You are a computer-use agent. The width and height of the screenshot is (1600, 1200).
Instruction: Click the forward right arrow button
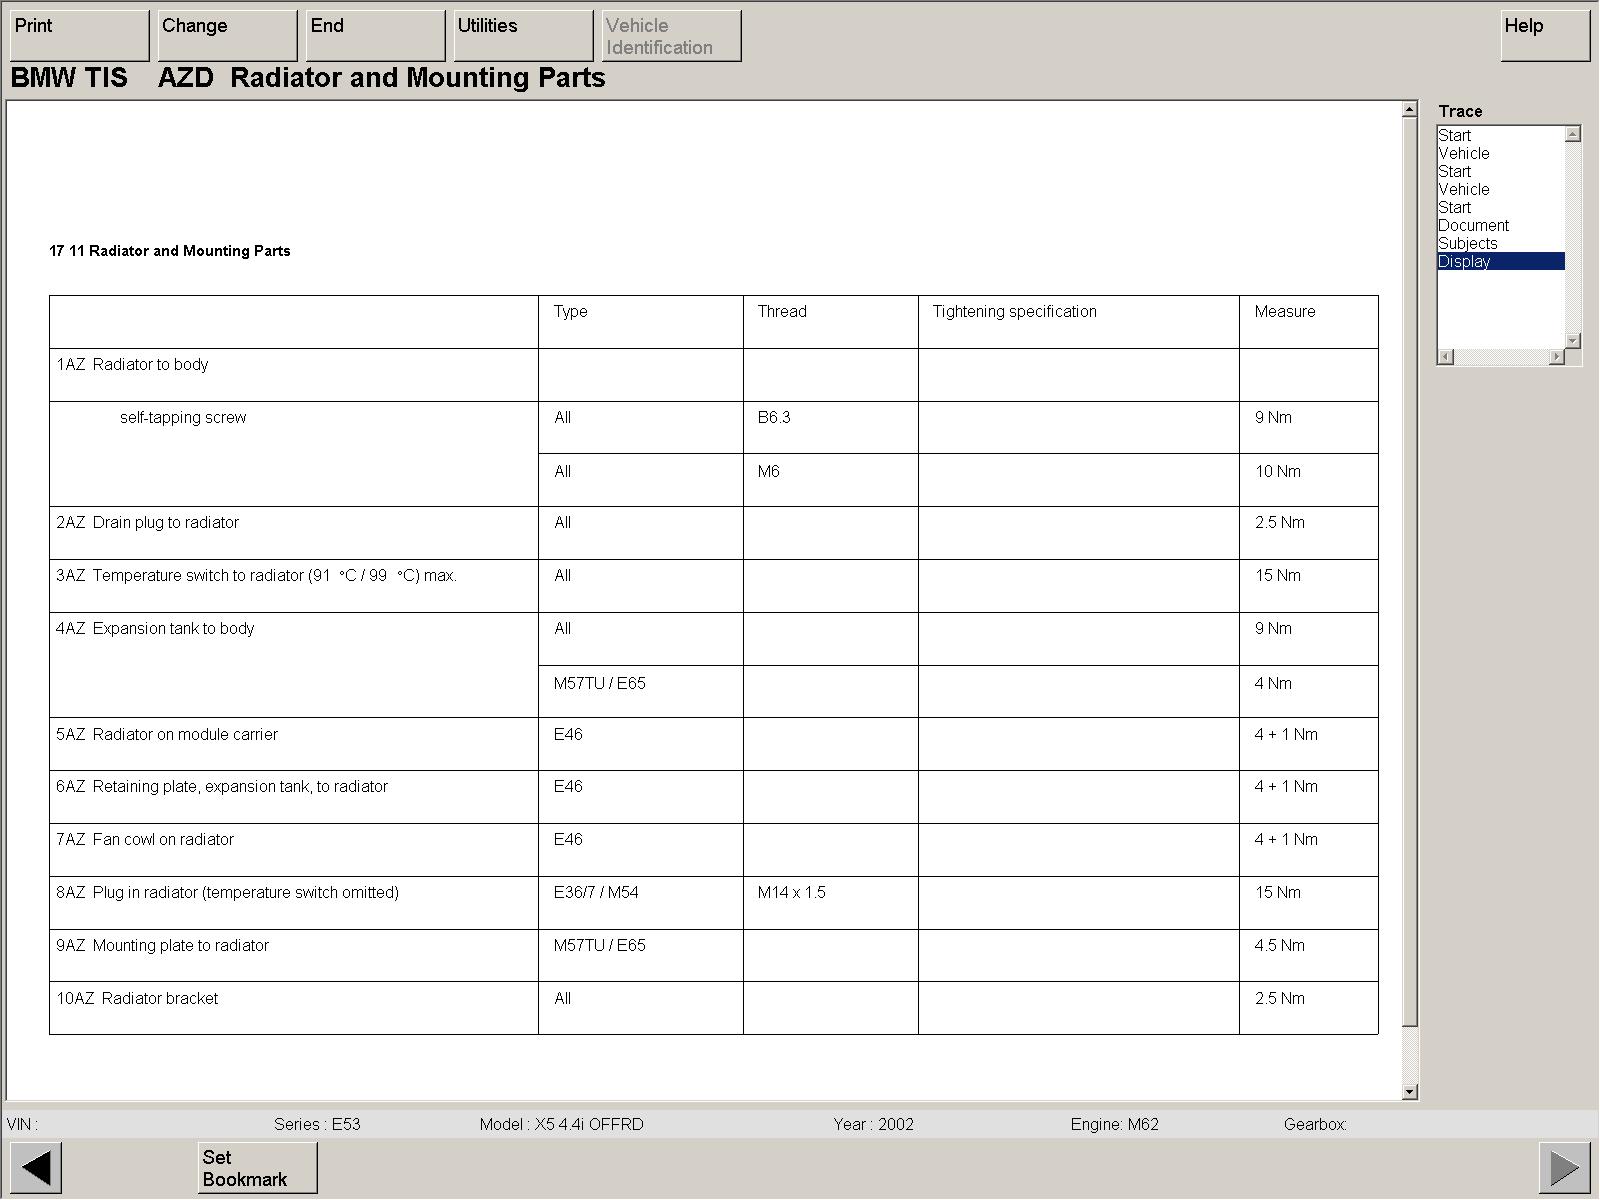pos(1564,1167)
